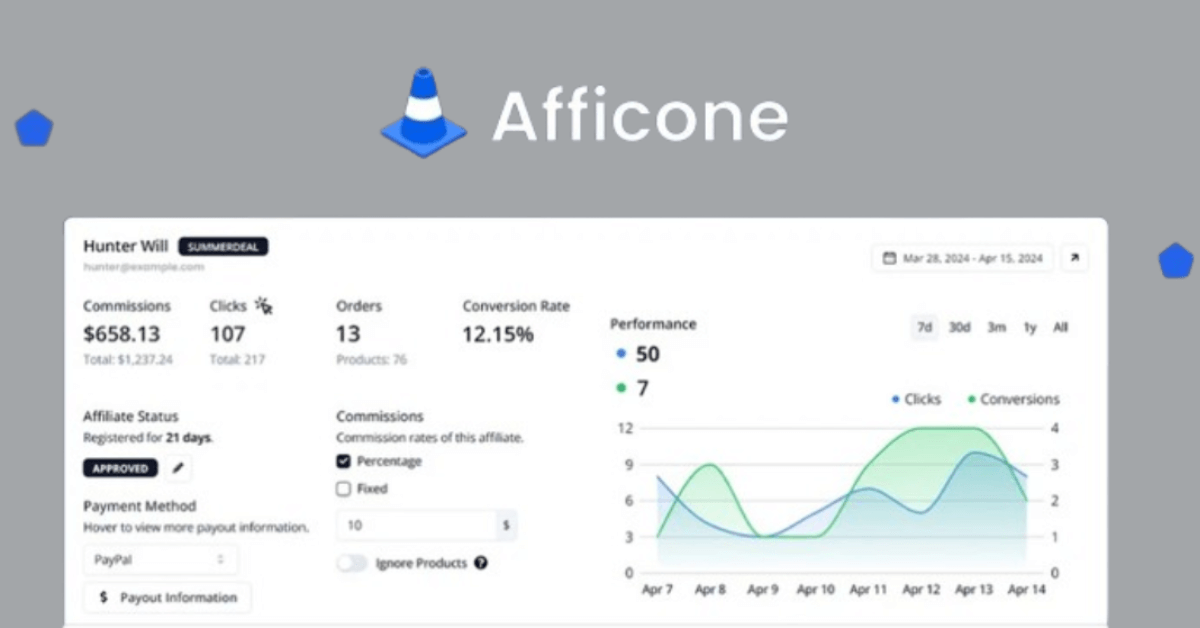Open the external link arrow icon
The width and height of the screenshot is (1200, 628).
coord(1075,258)
